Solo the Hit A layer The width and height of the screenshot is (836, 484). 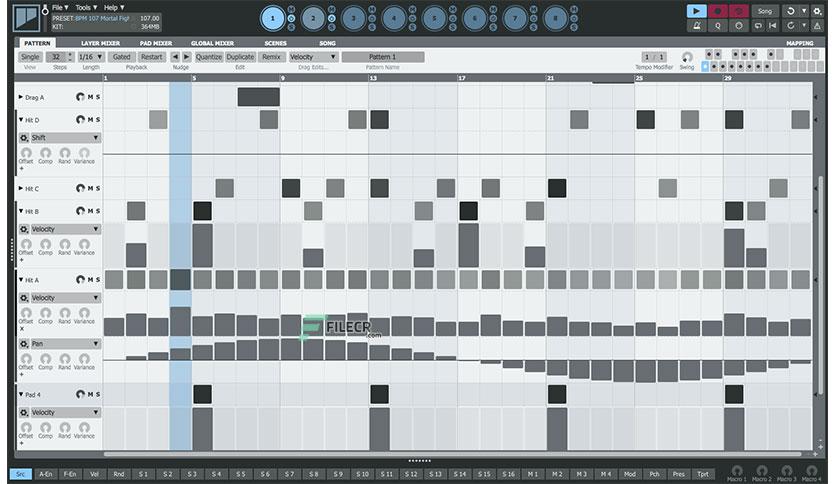(x=98, y=279)
